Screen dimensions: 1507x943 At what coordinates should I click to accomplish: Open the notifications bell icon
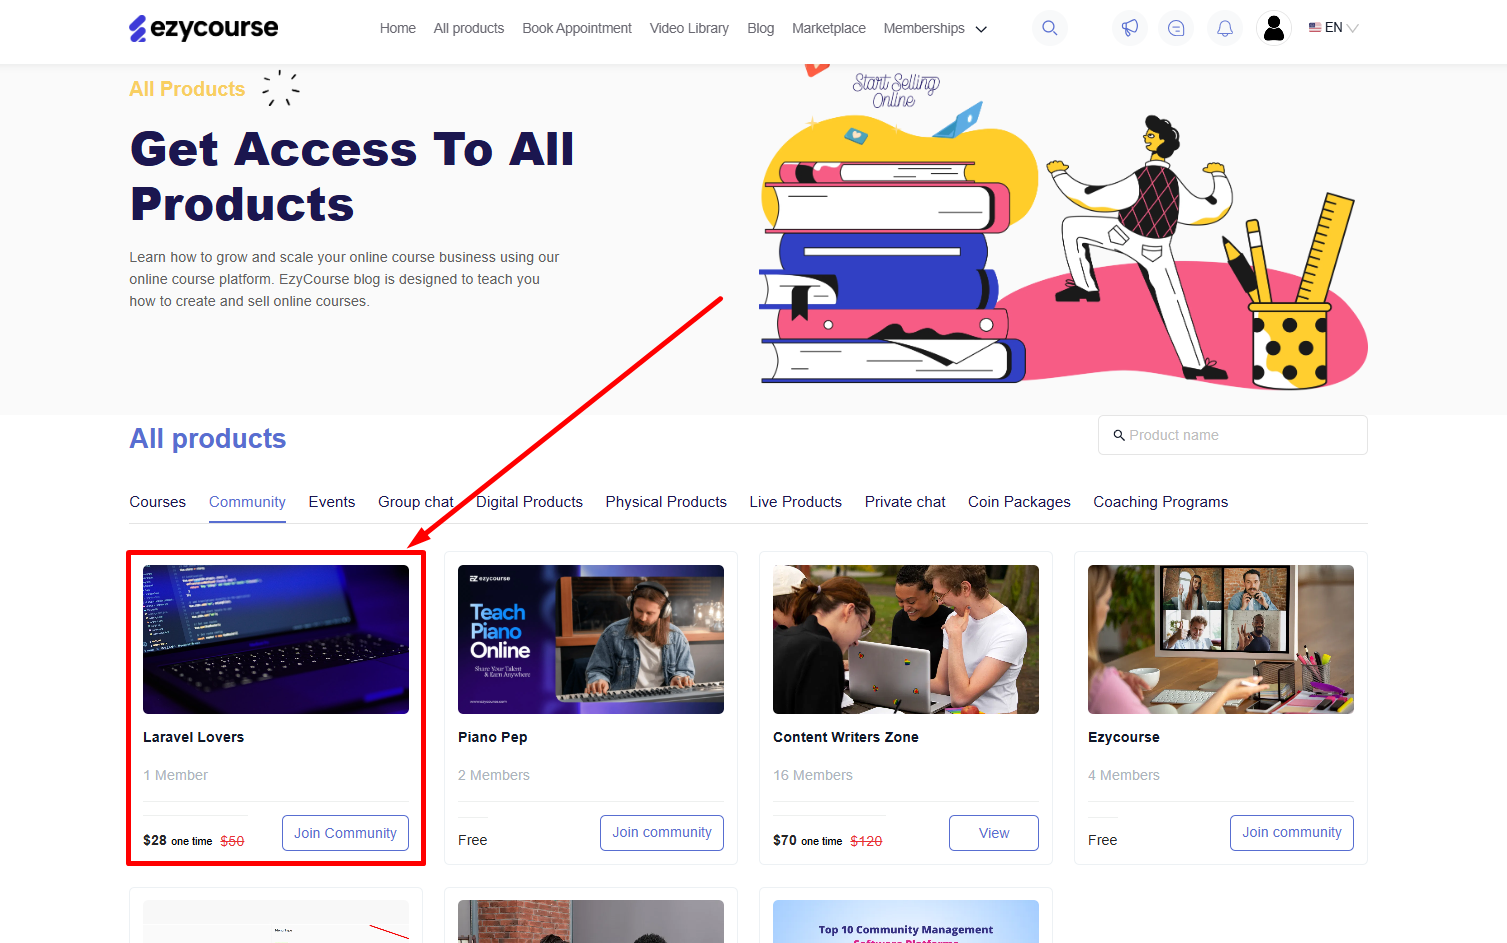coord(1224,28)
